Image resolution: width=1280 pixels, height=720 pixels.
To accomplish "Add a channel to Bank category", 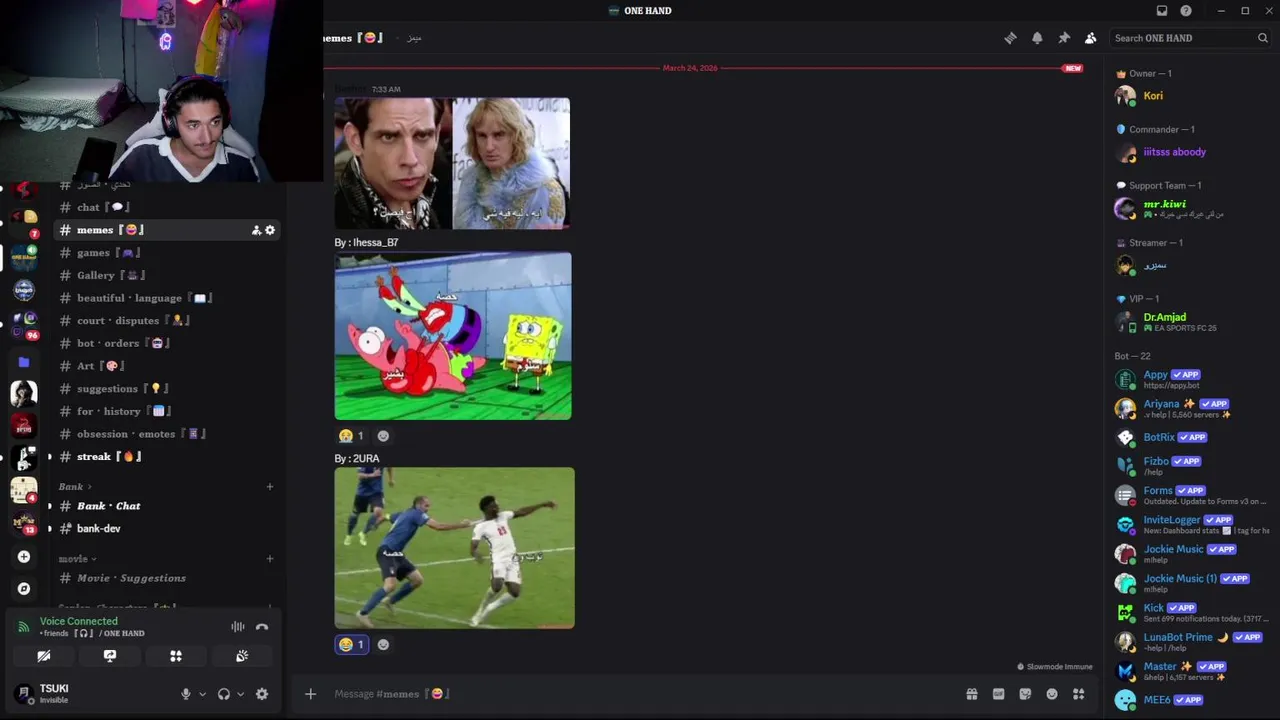I will [x=269, y=487].
